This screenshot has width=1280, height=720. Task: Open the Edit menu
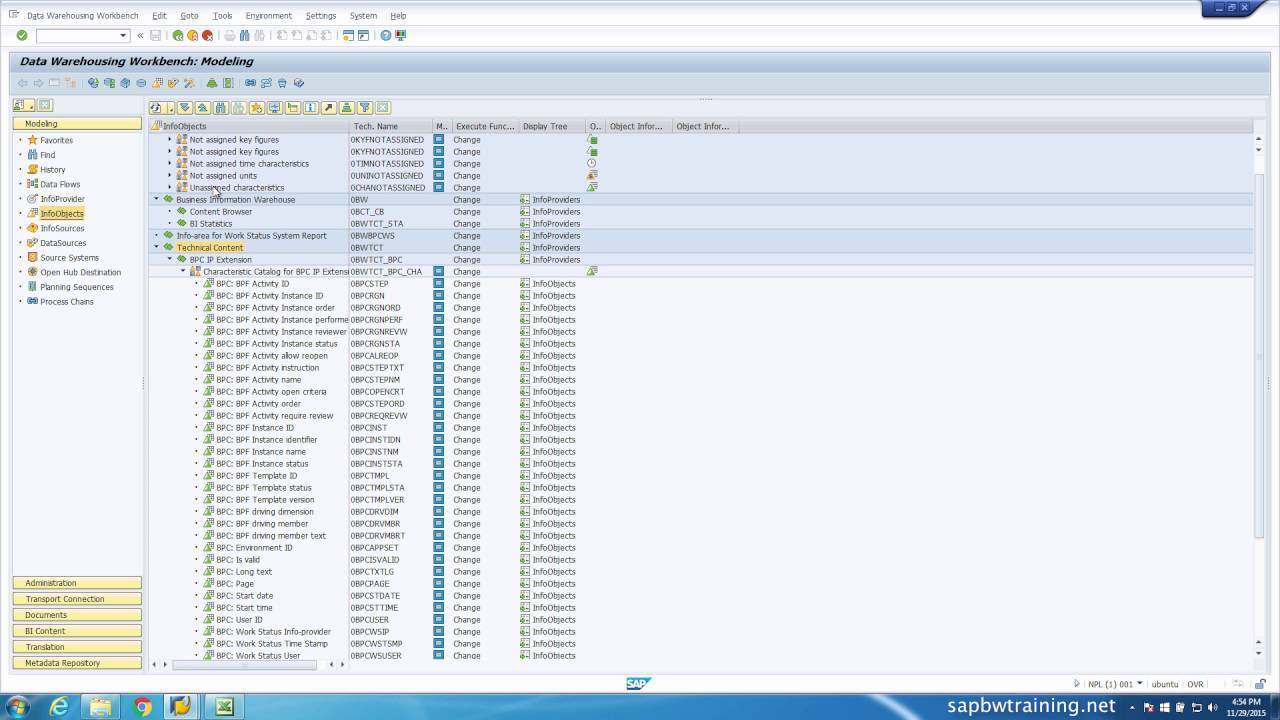(159, 16)
